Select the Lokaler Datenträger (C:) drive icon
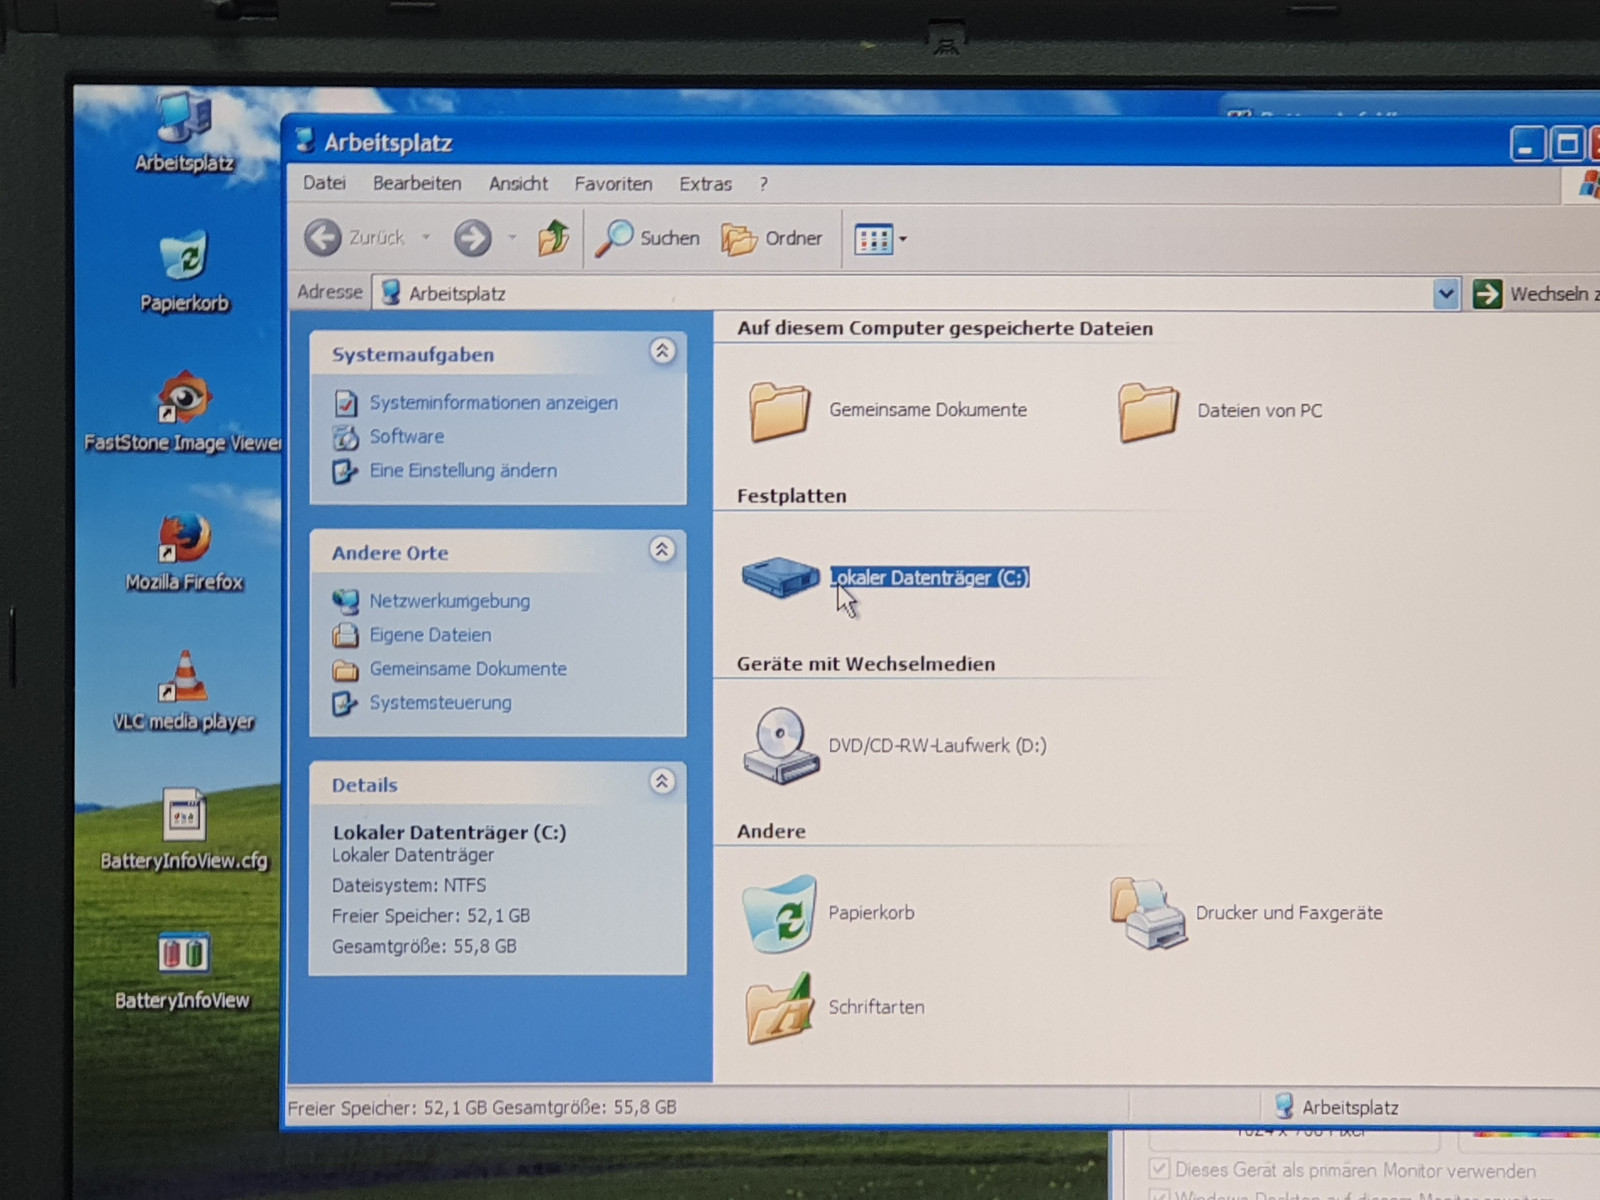The width and height of the screenshot is (1600, 1200). (x=779, y=577)
